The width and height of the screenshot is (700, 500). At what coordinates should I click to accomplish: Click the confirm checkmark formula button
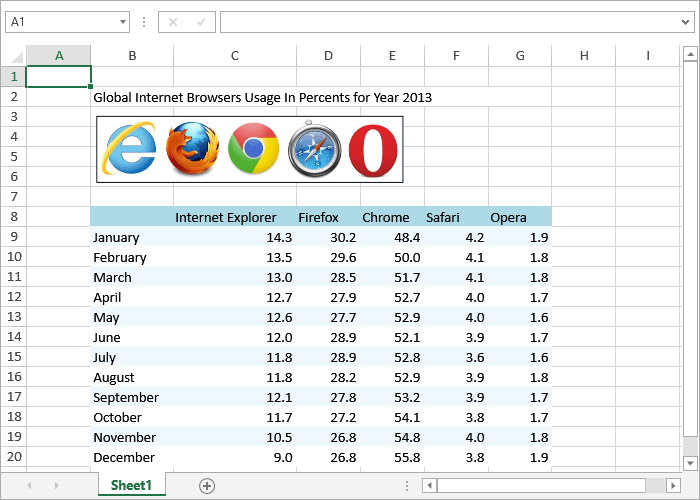(x=201, y=22)
